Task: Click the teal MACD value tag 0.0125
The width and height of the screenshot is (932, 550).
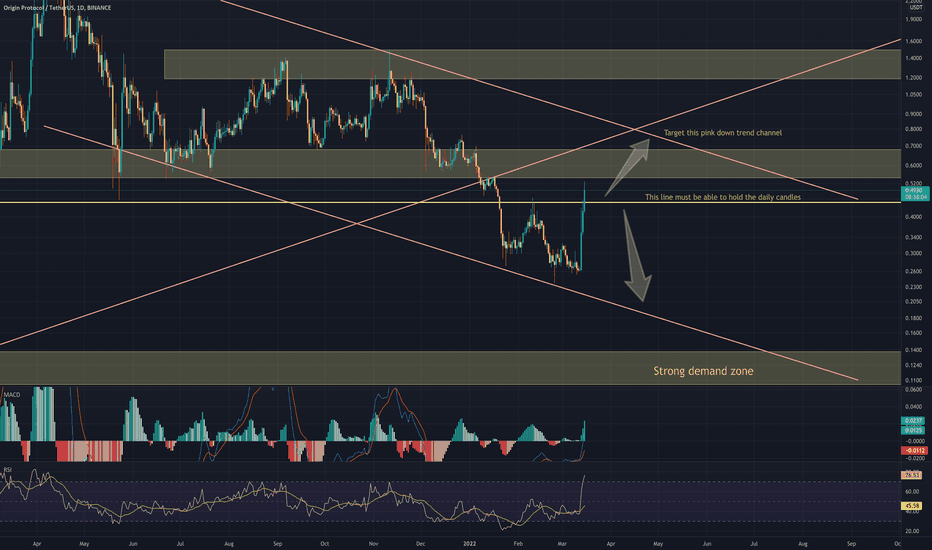Action: pos(914,430)
